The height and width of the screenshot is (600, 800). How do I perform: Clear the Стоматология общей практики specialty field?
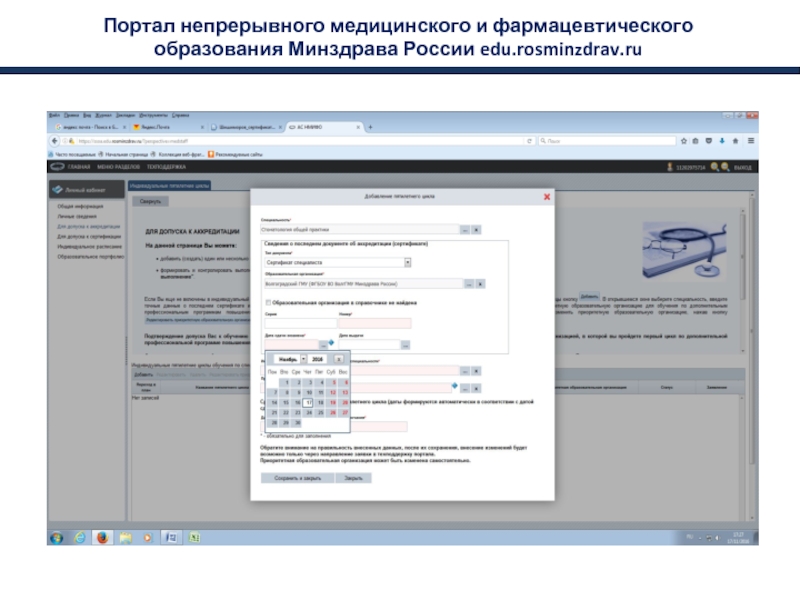(476, 230)
